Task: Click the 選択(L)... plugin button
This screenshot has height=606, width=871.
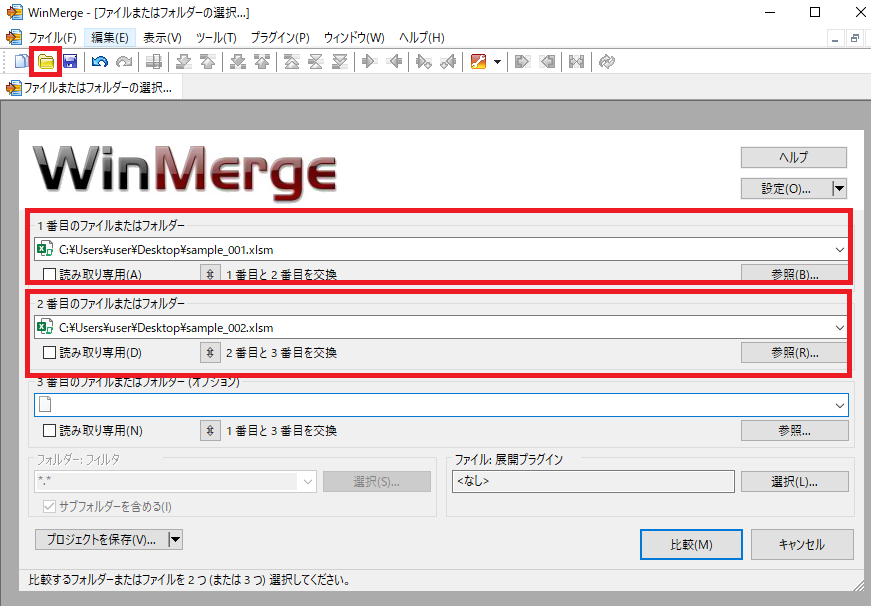Action: pos(794,482)
